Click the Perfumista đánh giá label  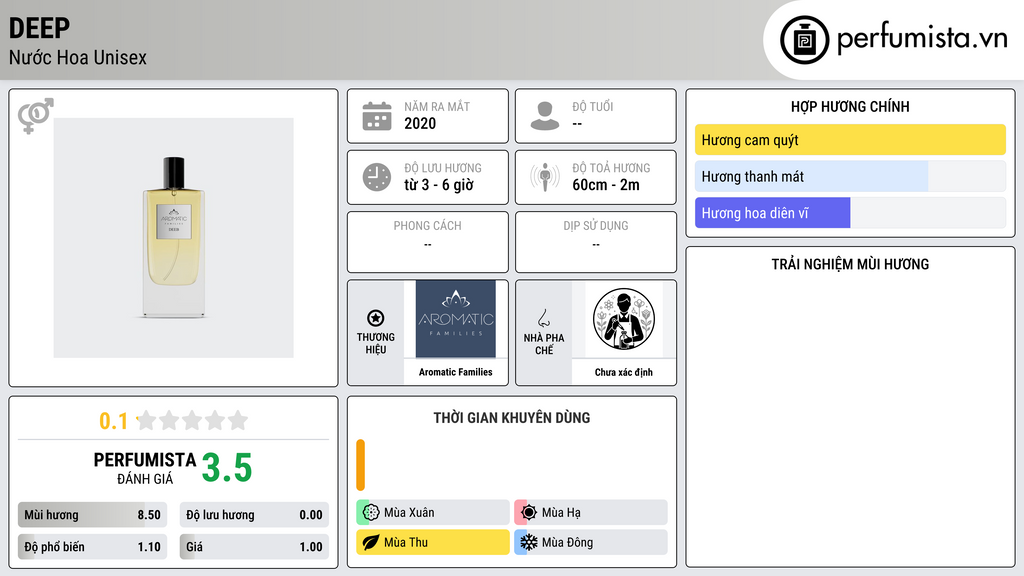click(x=145, y=469)
